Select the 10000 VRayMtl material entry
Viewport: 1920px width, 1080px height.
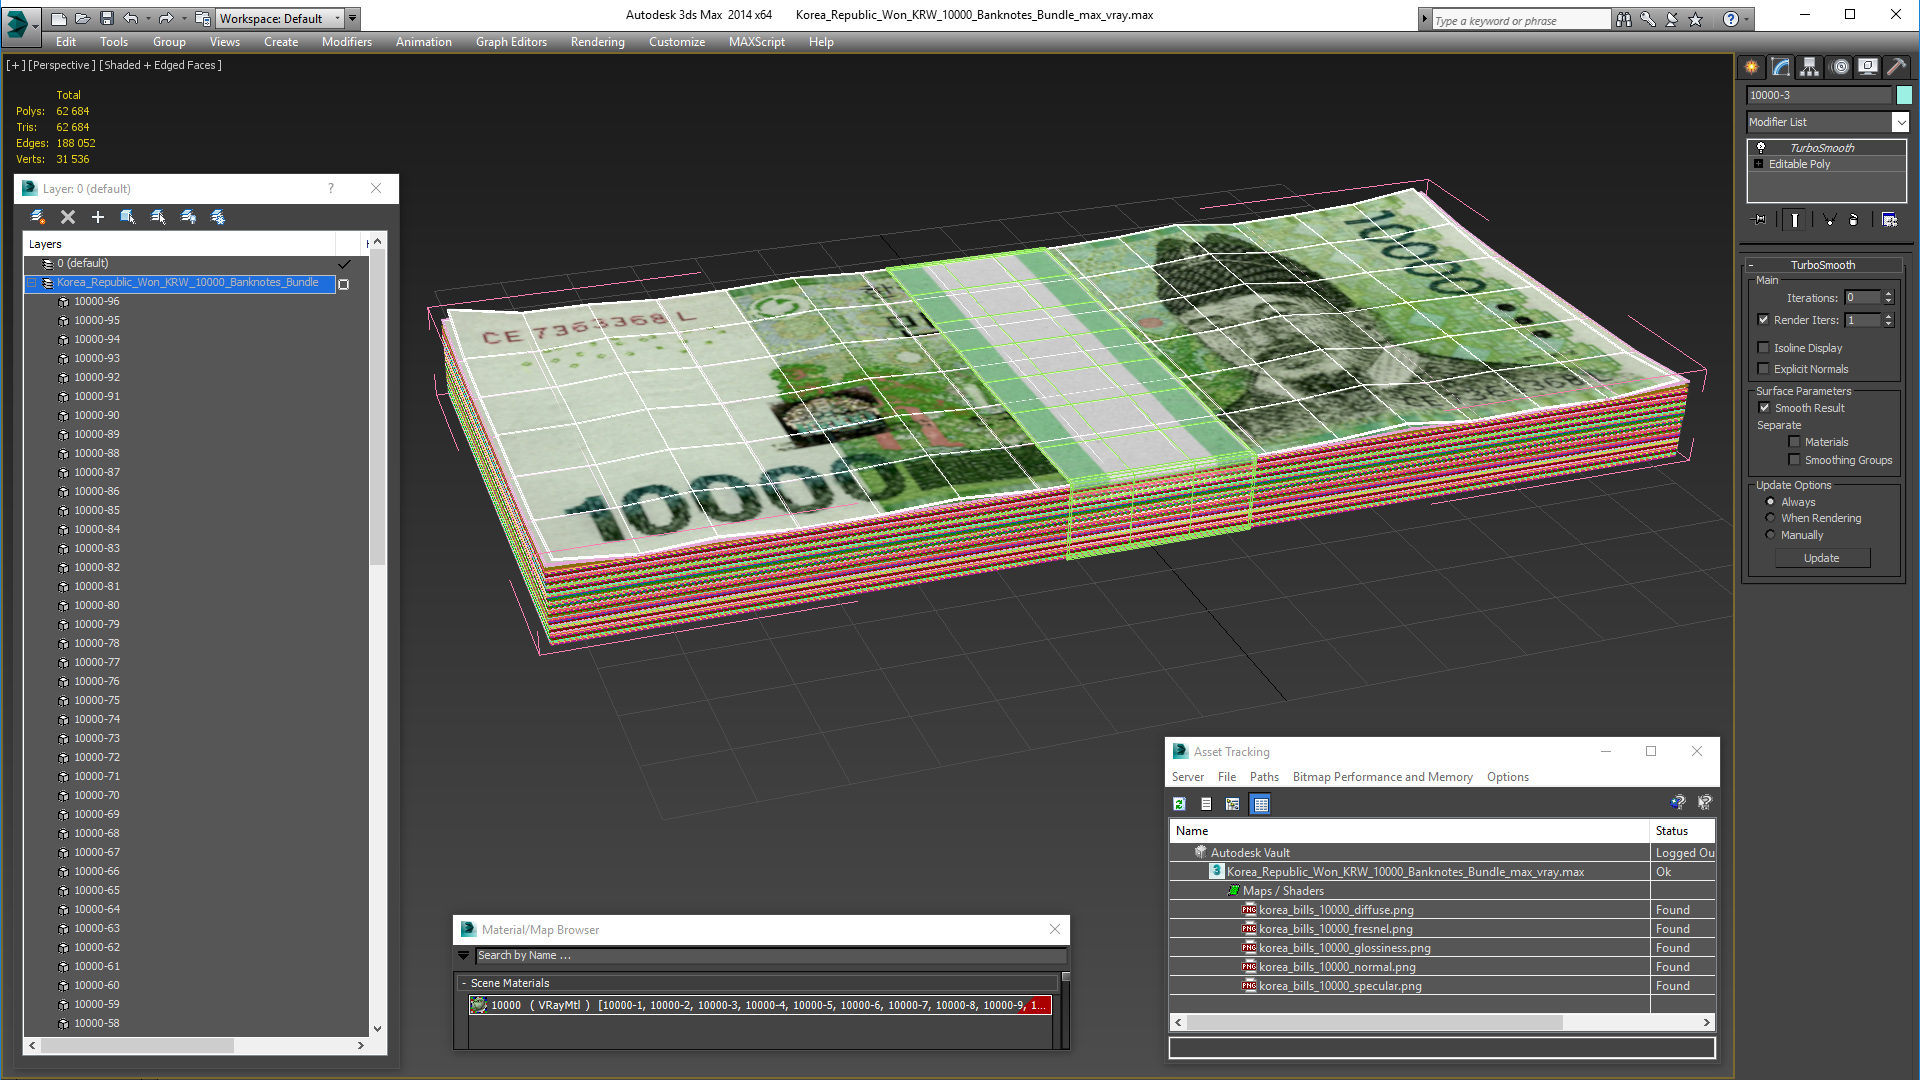coord(760,1005)
